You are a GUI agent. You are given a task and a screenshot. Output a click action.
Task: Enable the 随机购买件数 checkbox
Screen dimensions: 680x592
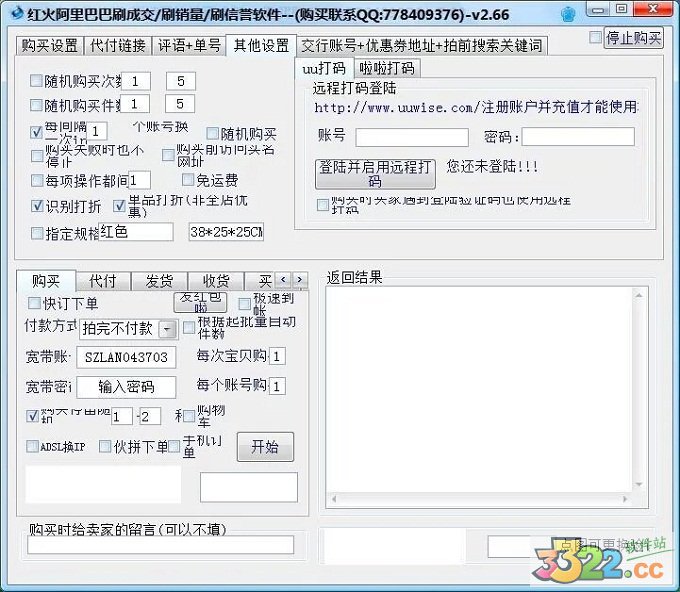(x=36, y=105)
